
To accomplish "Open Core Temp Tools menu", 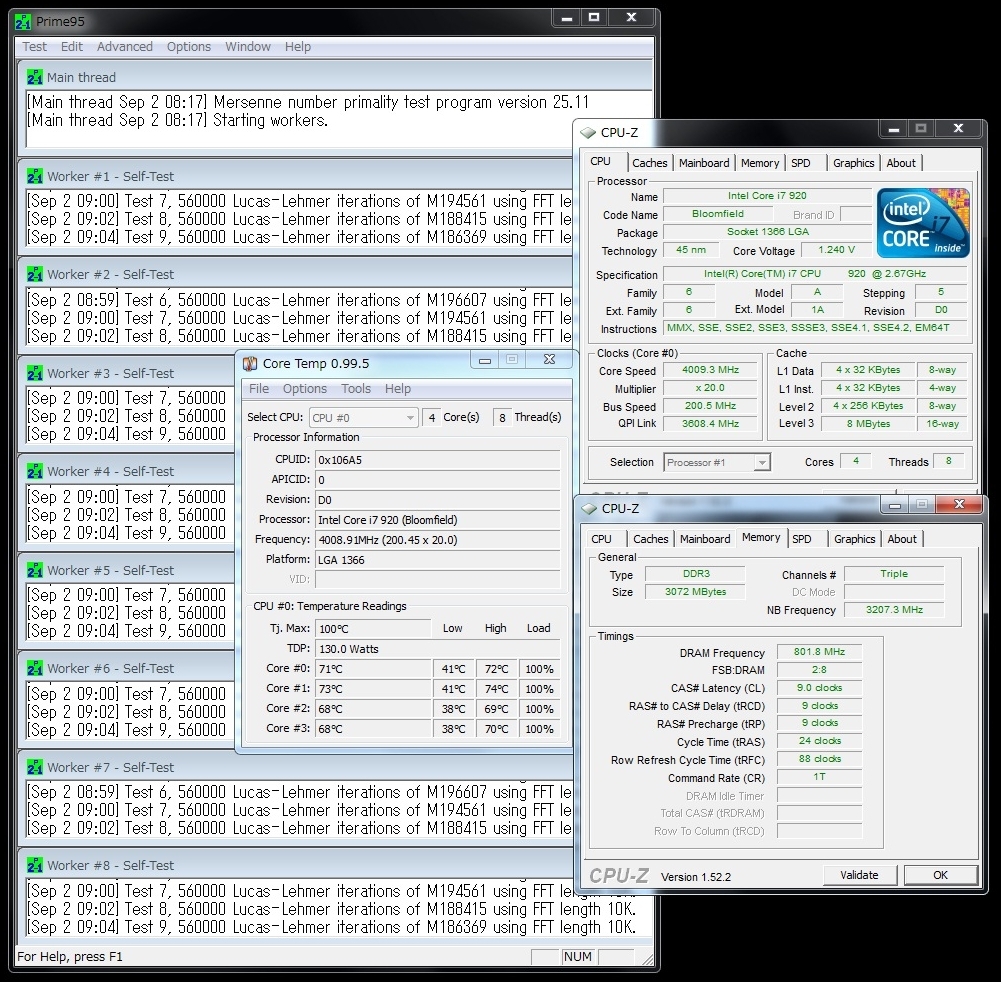I will [x=356, y=389].
